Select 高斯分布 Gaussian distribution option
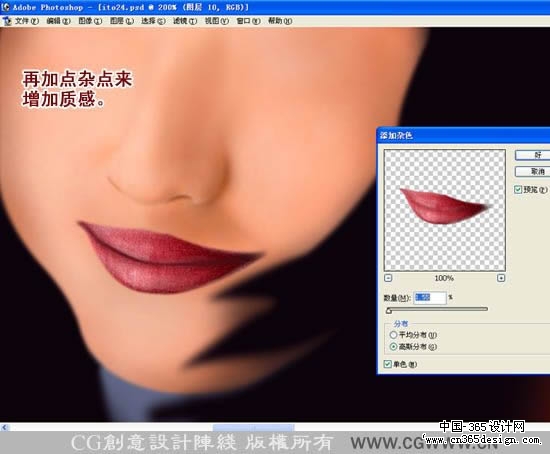550x454 pixels. pyautogui.click(x=394, y=347)
